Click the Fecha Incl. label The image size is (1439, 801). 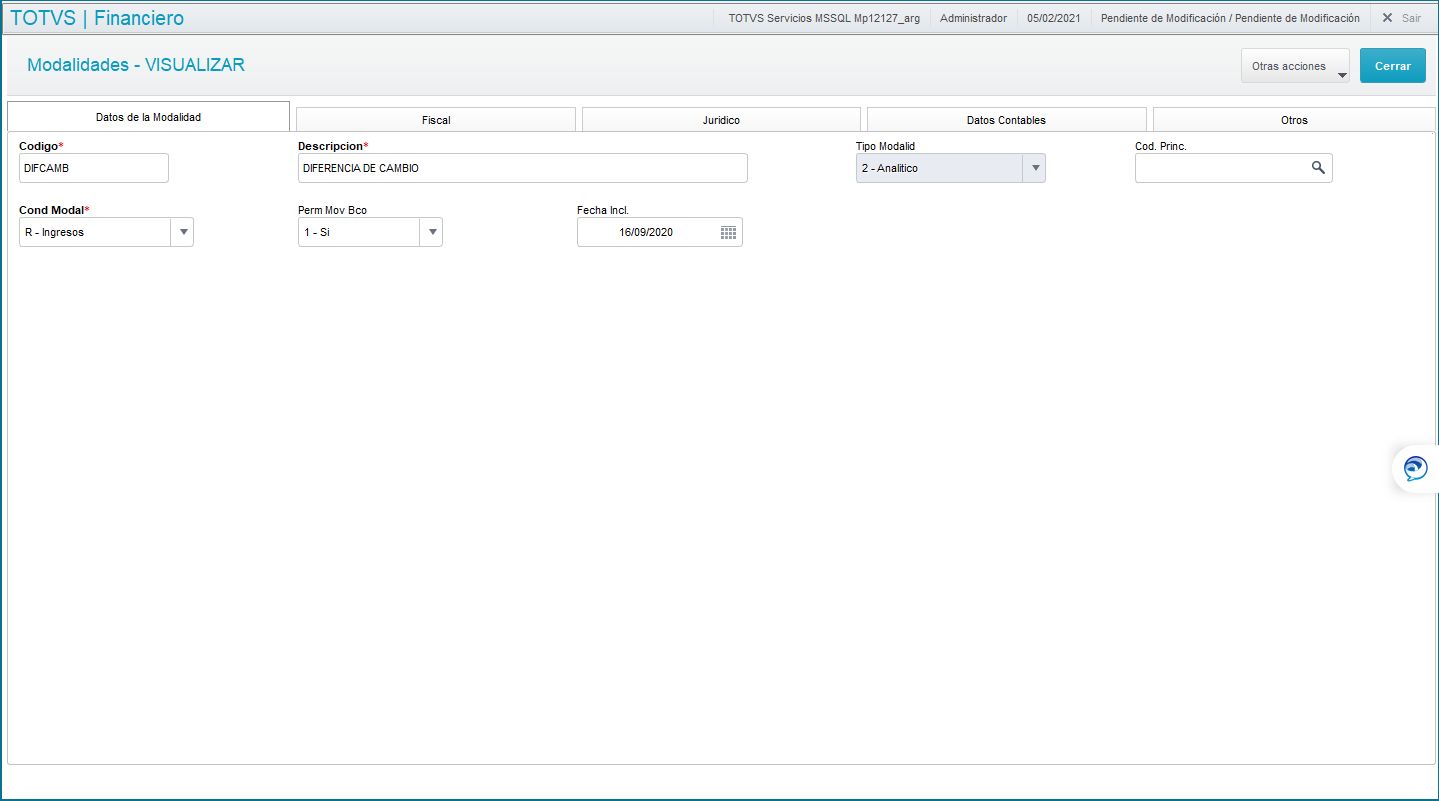(602, 210)
